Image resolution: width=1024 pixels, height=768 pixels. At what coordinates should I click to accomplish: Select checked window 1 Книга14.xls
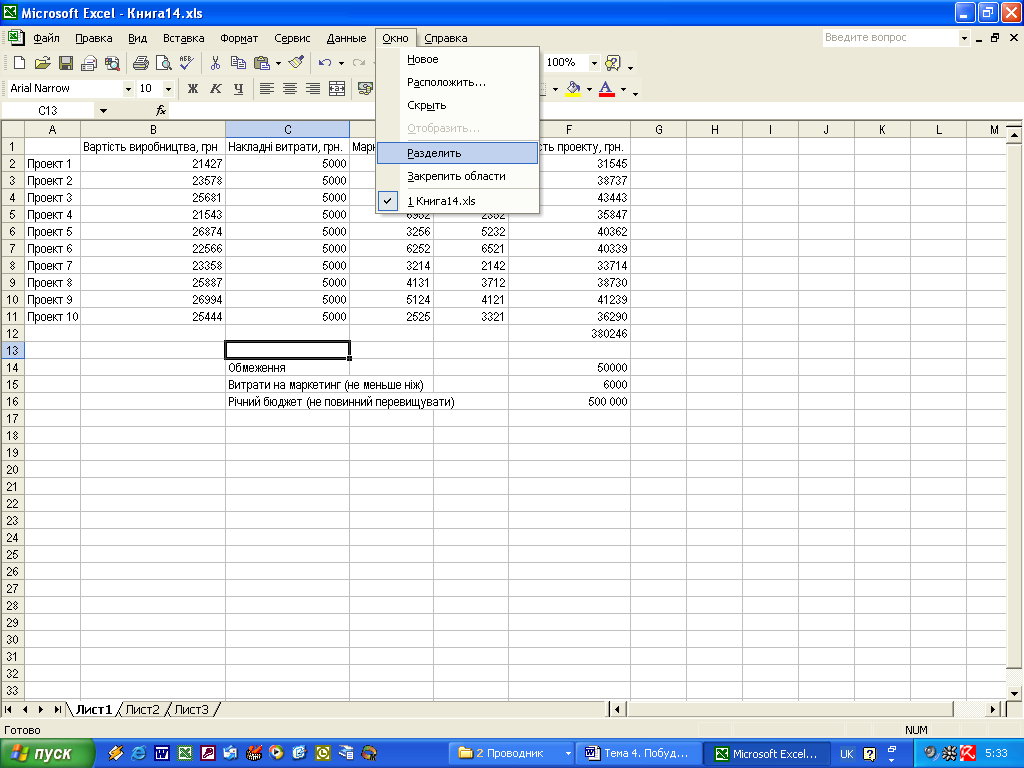pyautogui.click(x=458, y=200)
